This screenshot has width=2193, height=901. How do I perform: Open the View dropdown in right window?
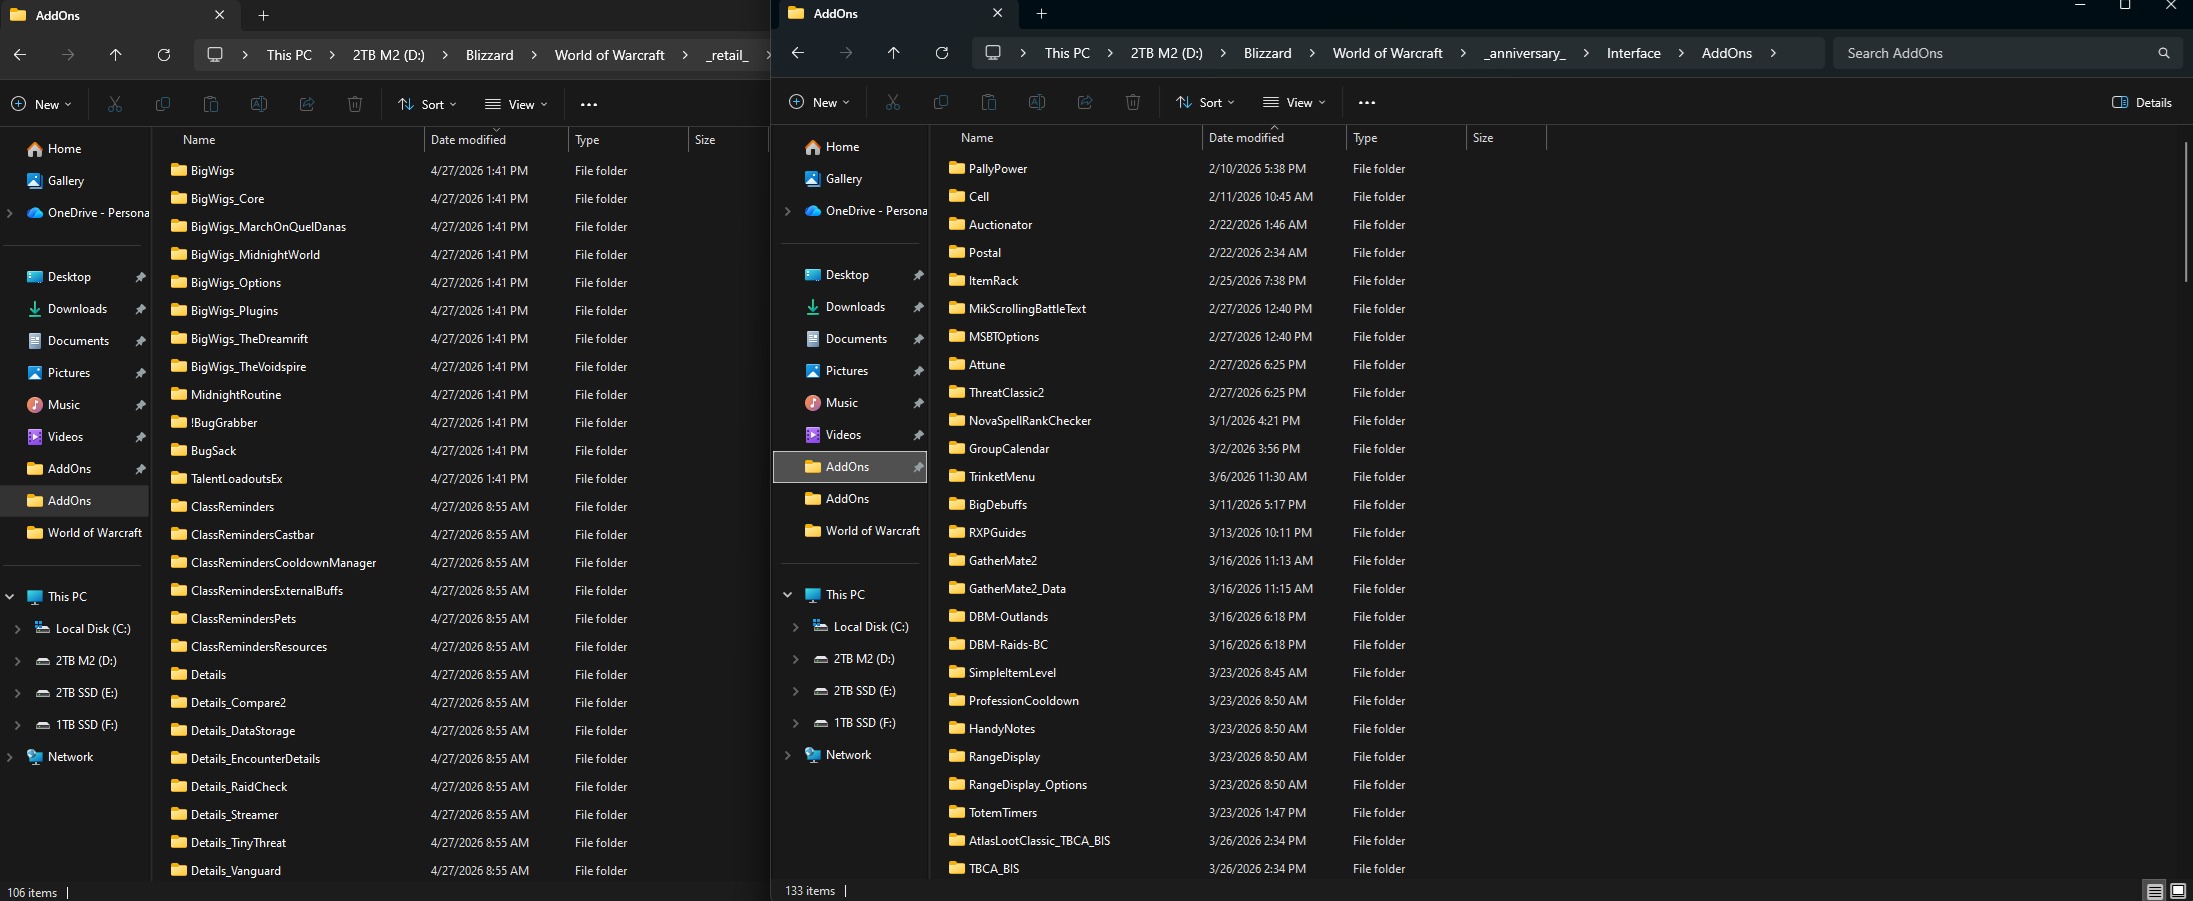click(x=1294, y=102)
